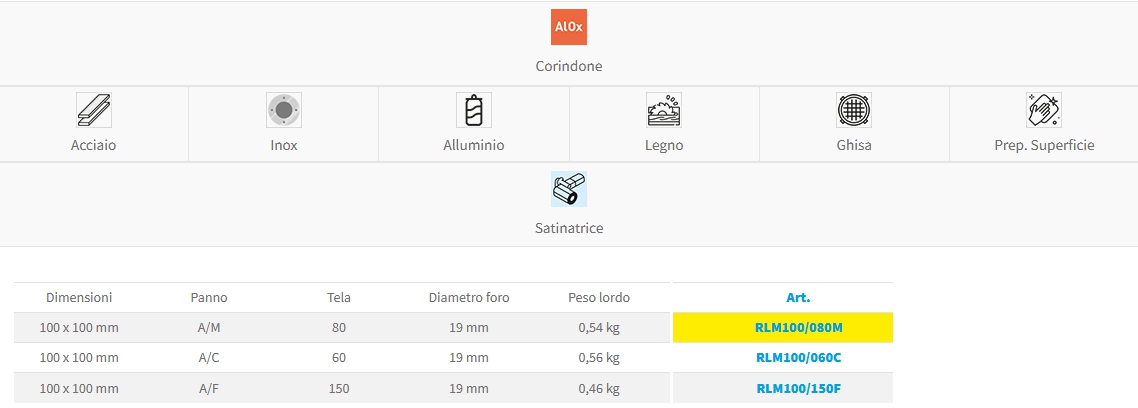Screen dimensions: 1138x408
Task: Click the Peso lordo column header
Action: (x=599, y=297)
